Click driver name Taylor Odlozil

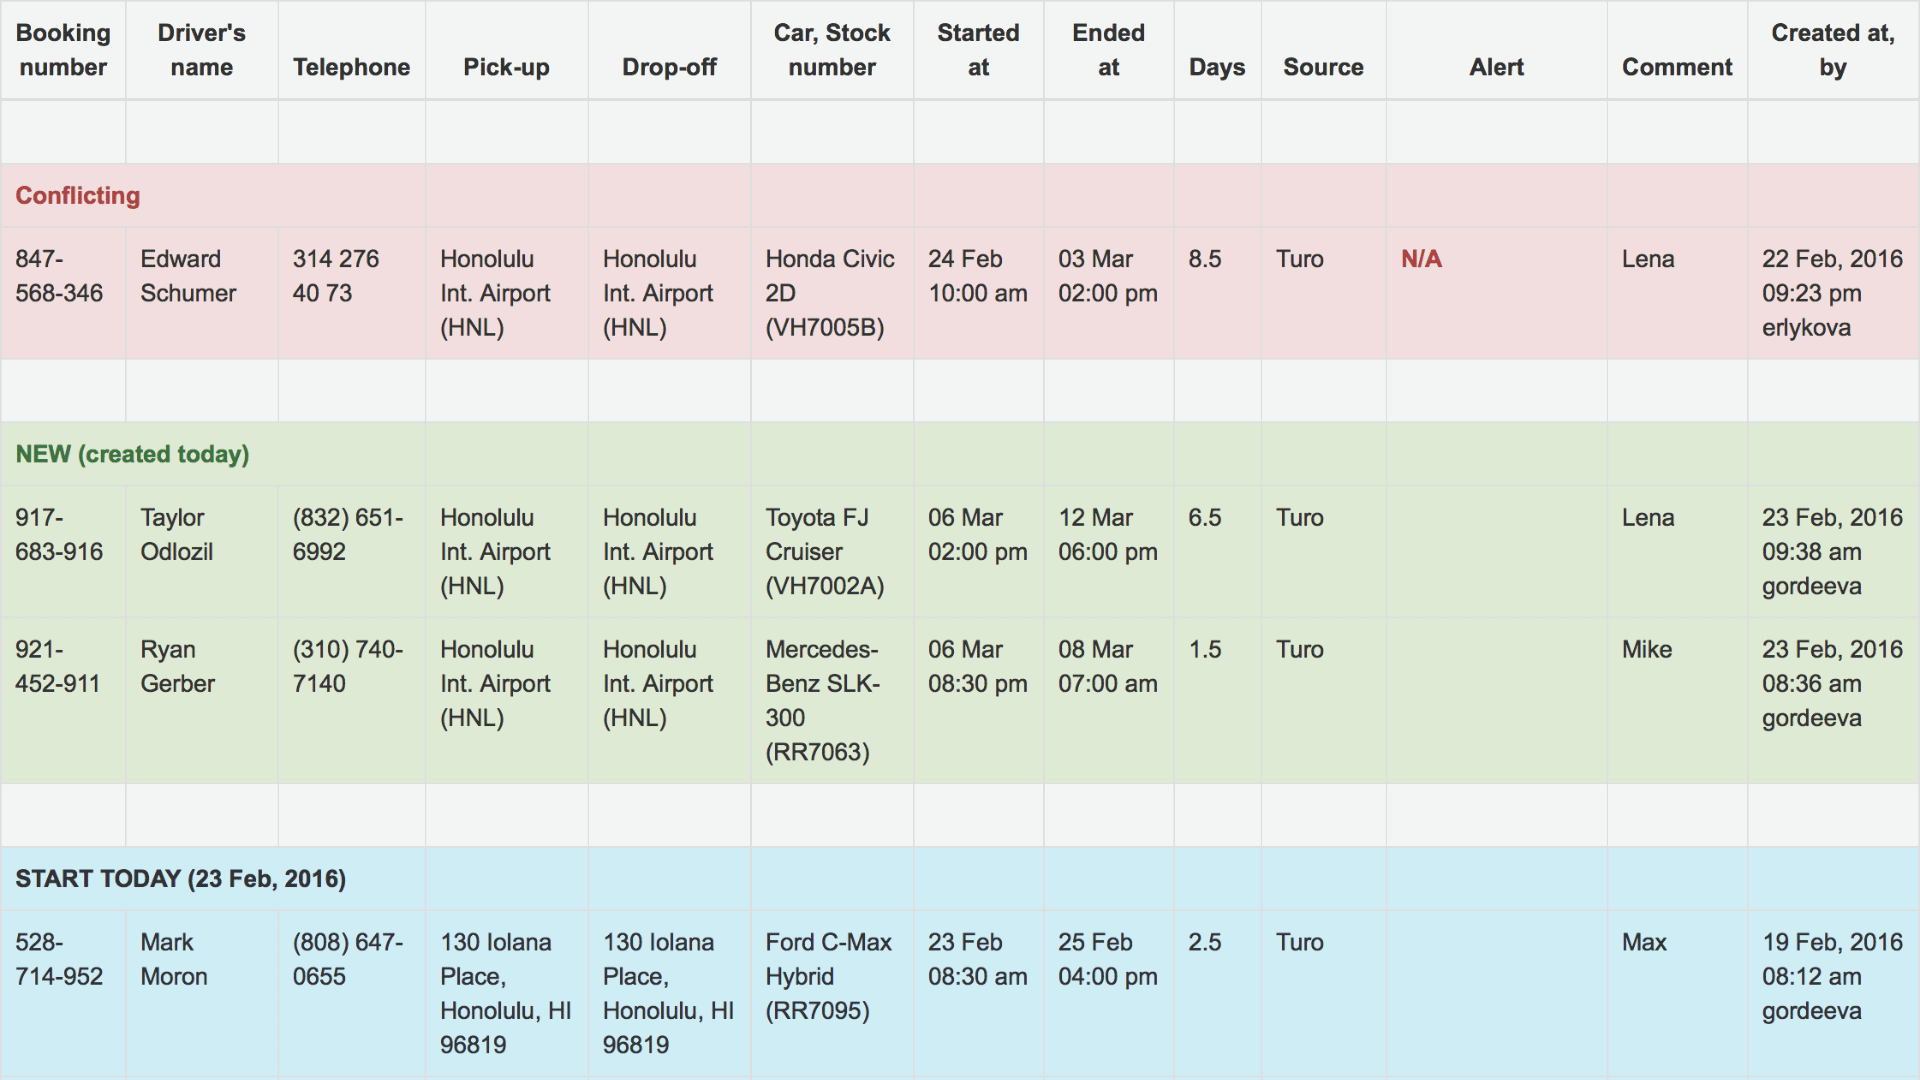(177, 535)
